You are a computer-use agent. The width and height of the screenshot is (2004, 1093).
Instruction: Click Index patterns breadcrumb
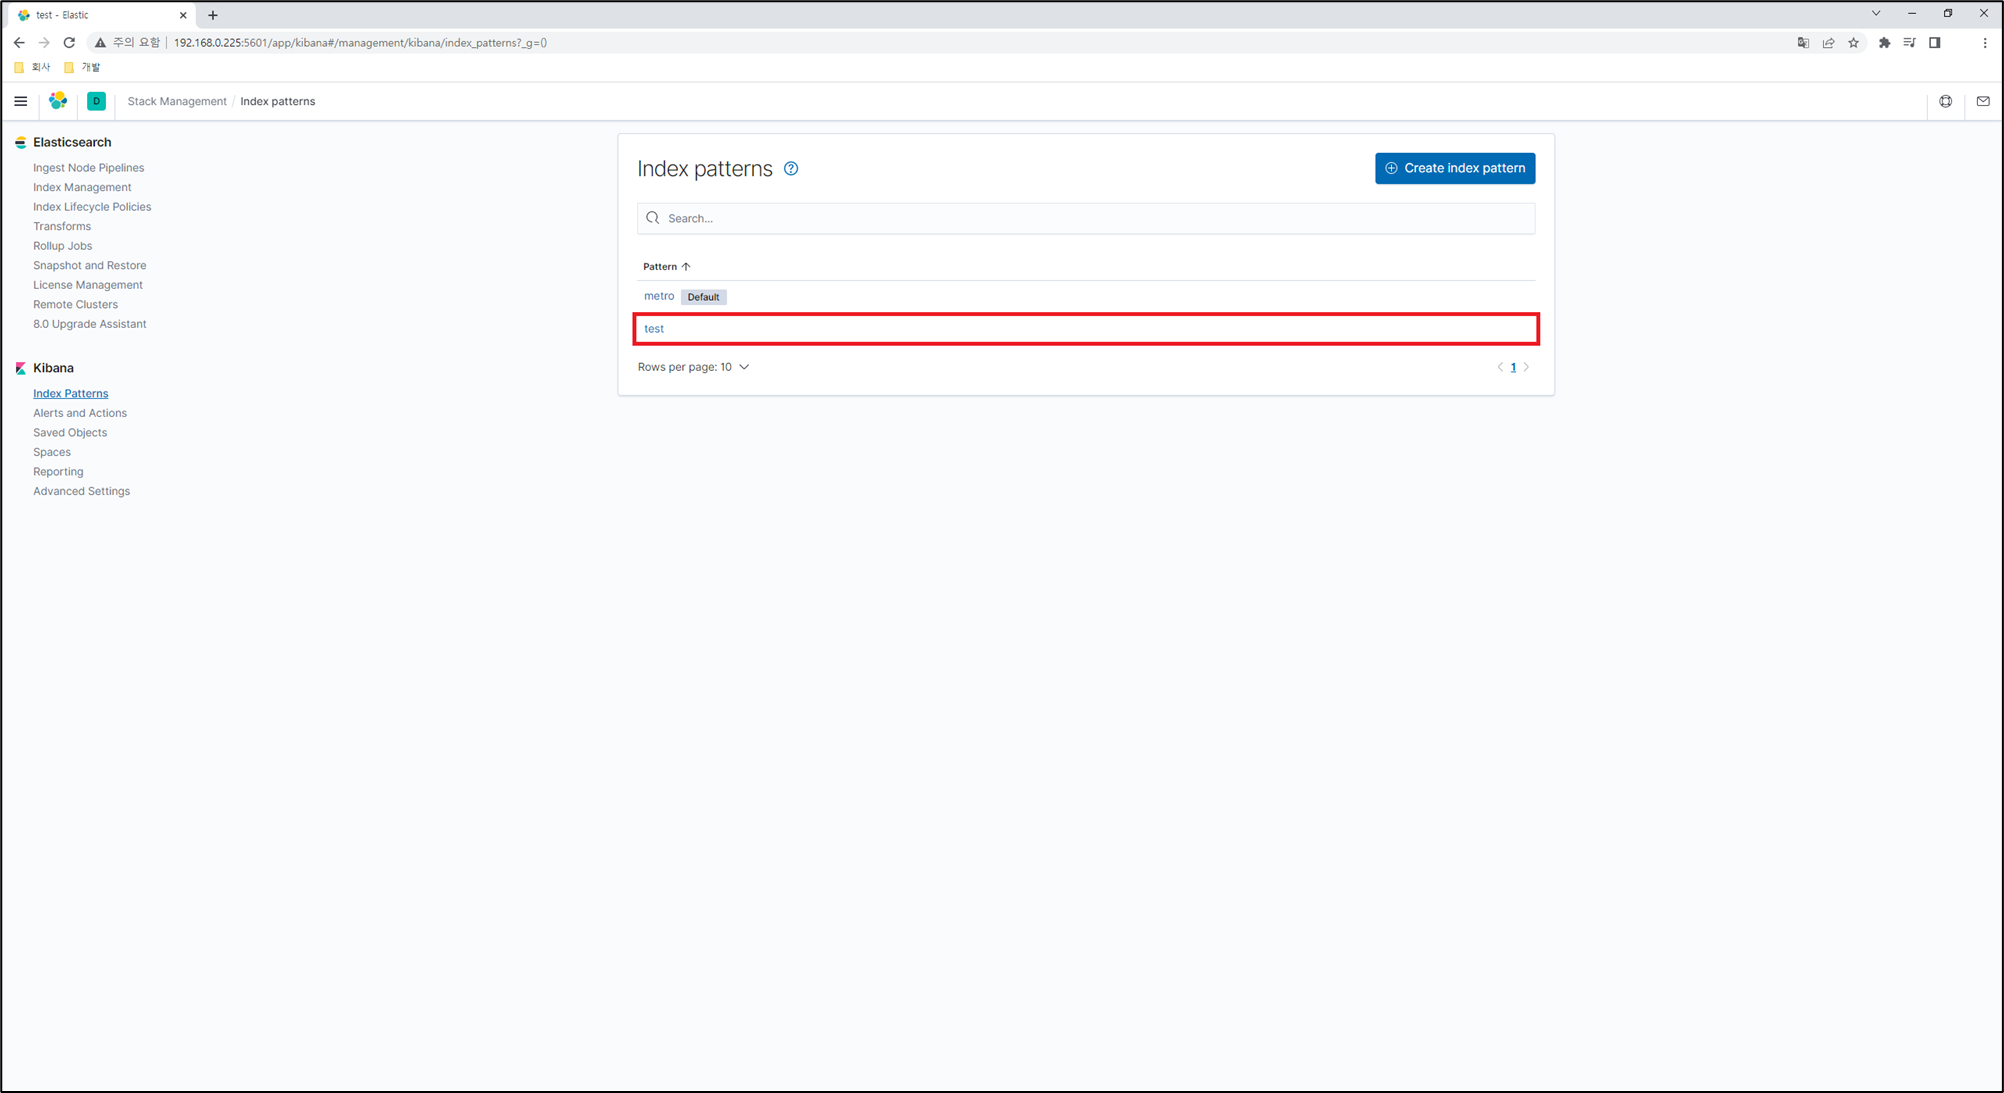[278, 101]
